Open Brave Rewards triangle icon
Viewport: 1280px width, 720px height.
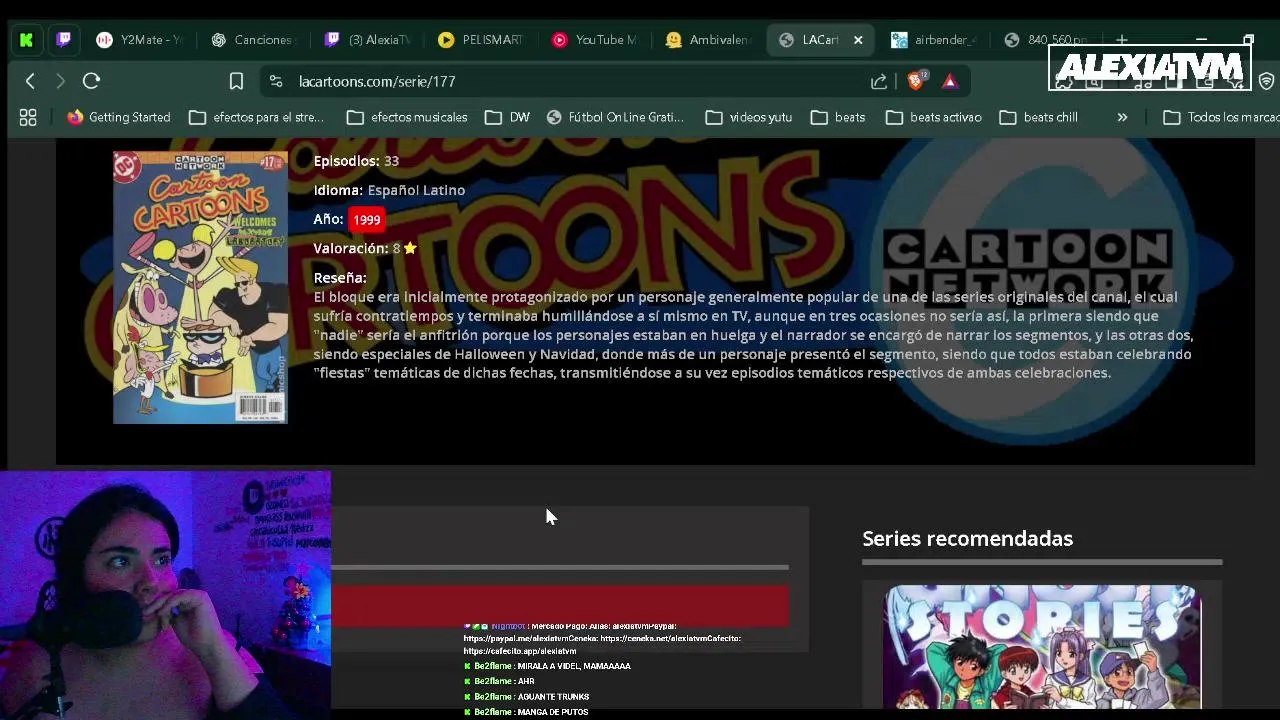click(x=950, y=81)
